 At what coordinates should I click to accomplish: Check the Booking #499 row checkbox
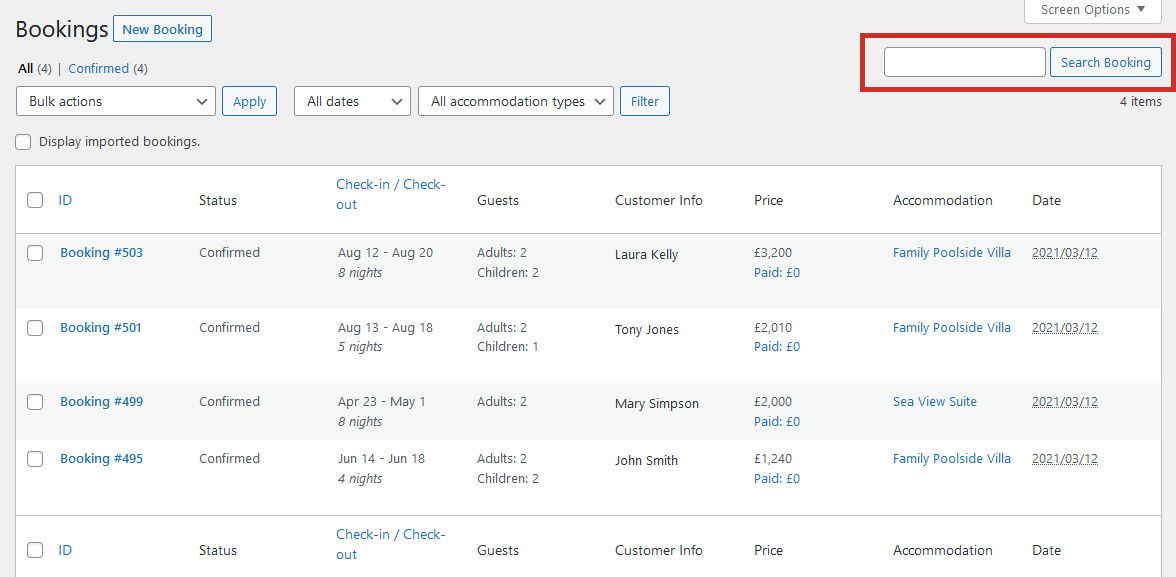[35, 402]
